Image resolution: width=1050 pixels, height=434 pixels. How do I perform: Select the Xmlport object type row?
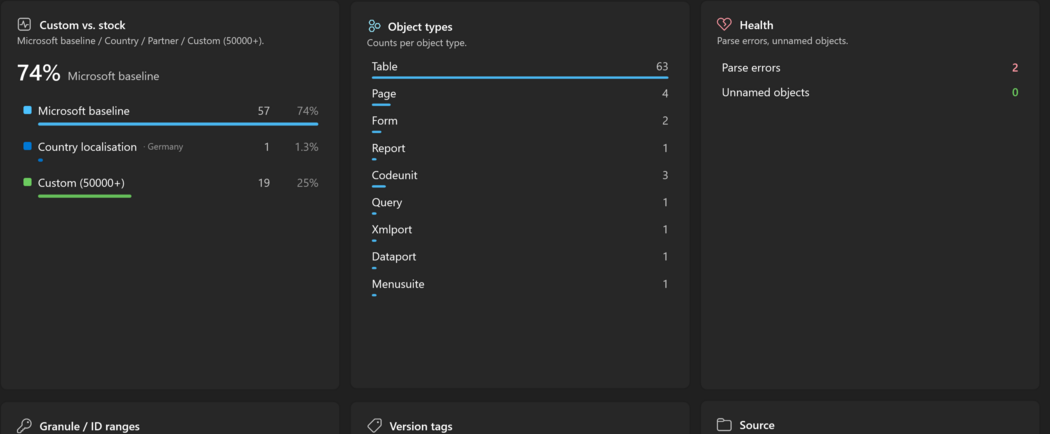pos(520,233)
